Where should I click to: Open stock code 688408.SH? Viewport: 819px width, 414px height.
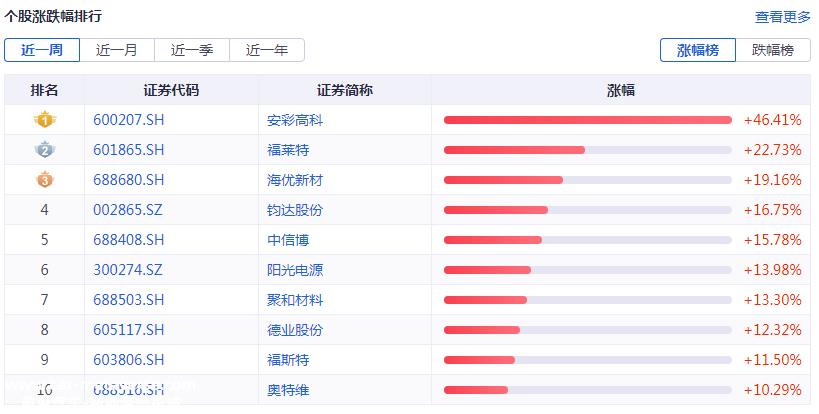pyautogui.click(x=128, y=240)
